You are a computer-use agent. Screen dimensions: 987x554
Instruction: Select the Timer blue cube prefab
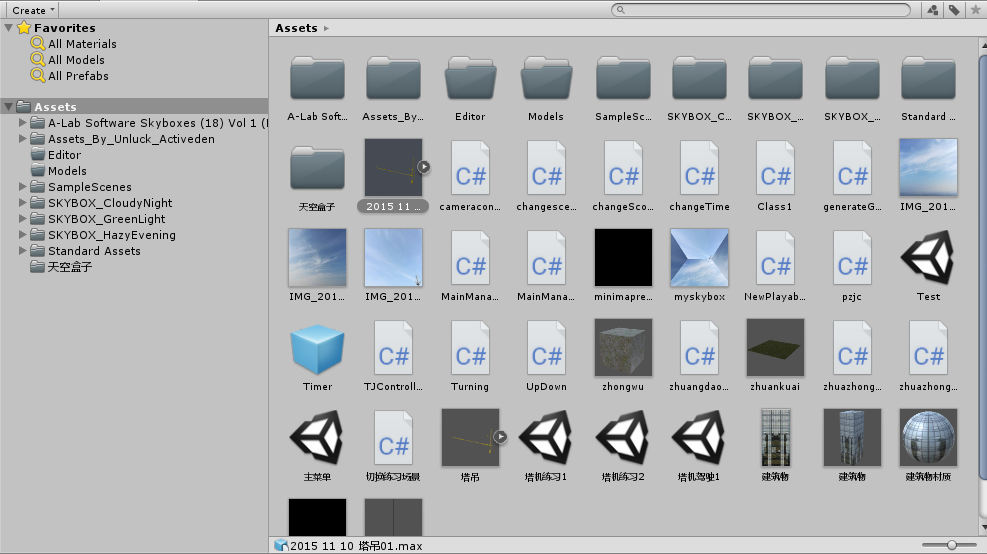[317, 348]
